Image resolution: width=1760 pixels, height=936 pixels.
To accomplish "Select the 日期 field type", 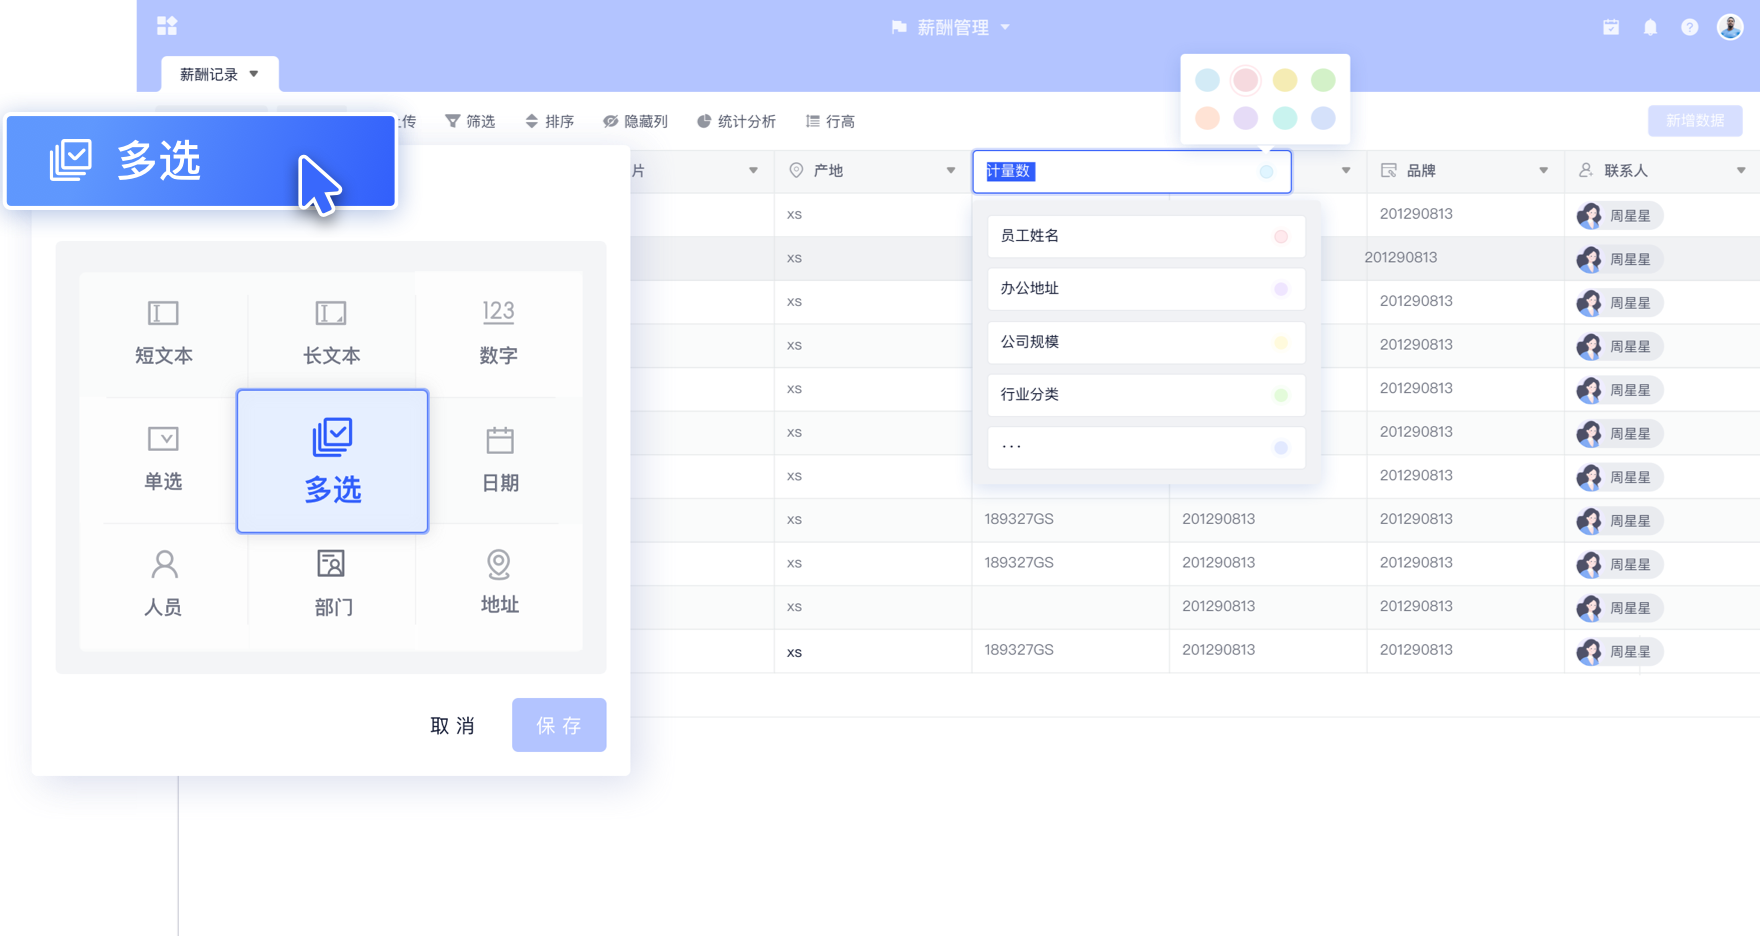I will click(500, 459).
